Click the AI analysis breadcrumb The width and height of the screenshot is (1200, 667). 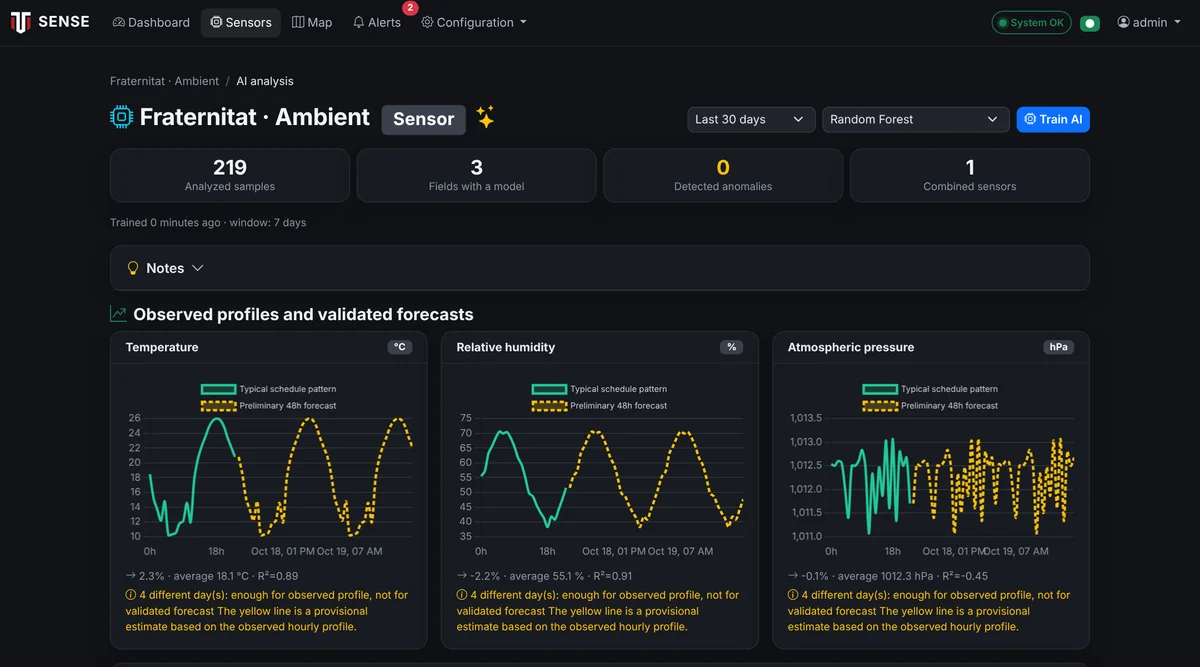click(265, 81)
